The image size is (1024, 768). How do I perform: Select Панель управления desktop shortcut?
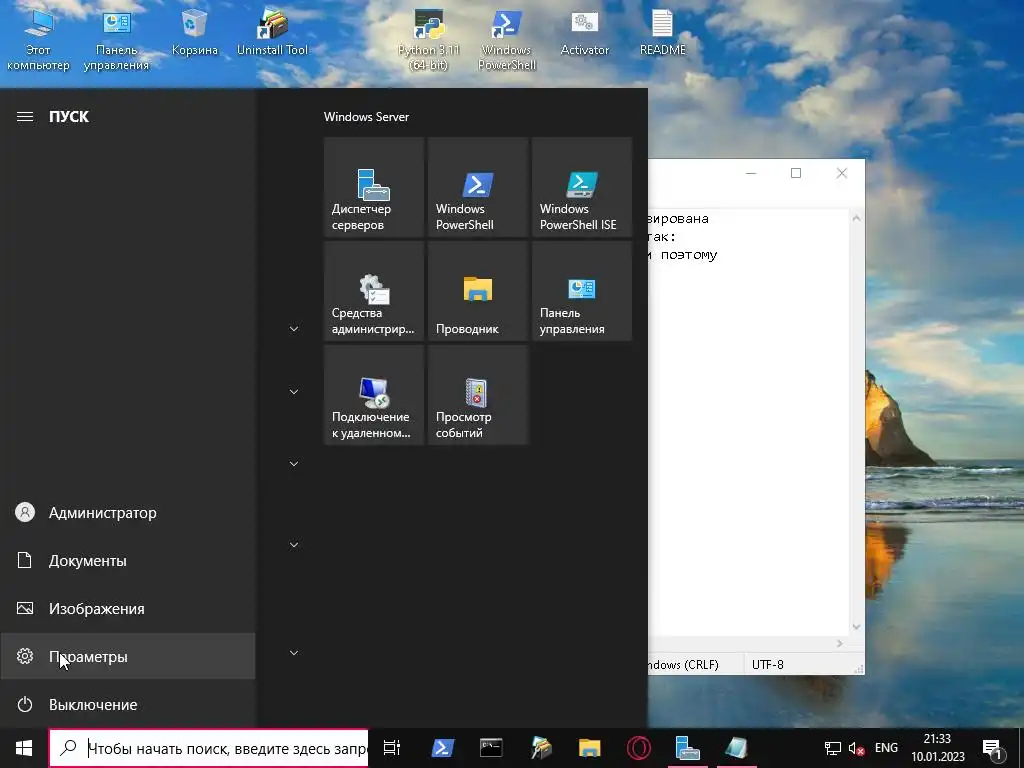pyautogui.click(x=116, y=39)
